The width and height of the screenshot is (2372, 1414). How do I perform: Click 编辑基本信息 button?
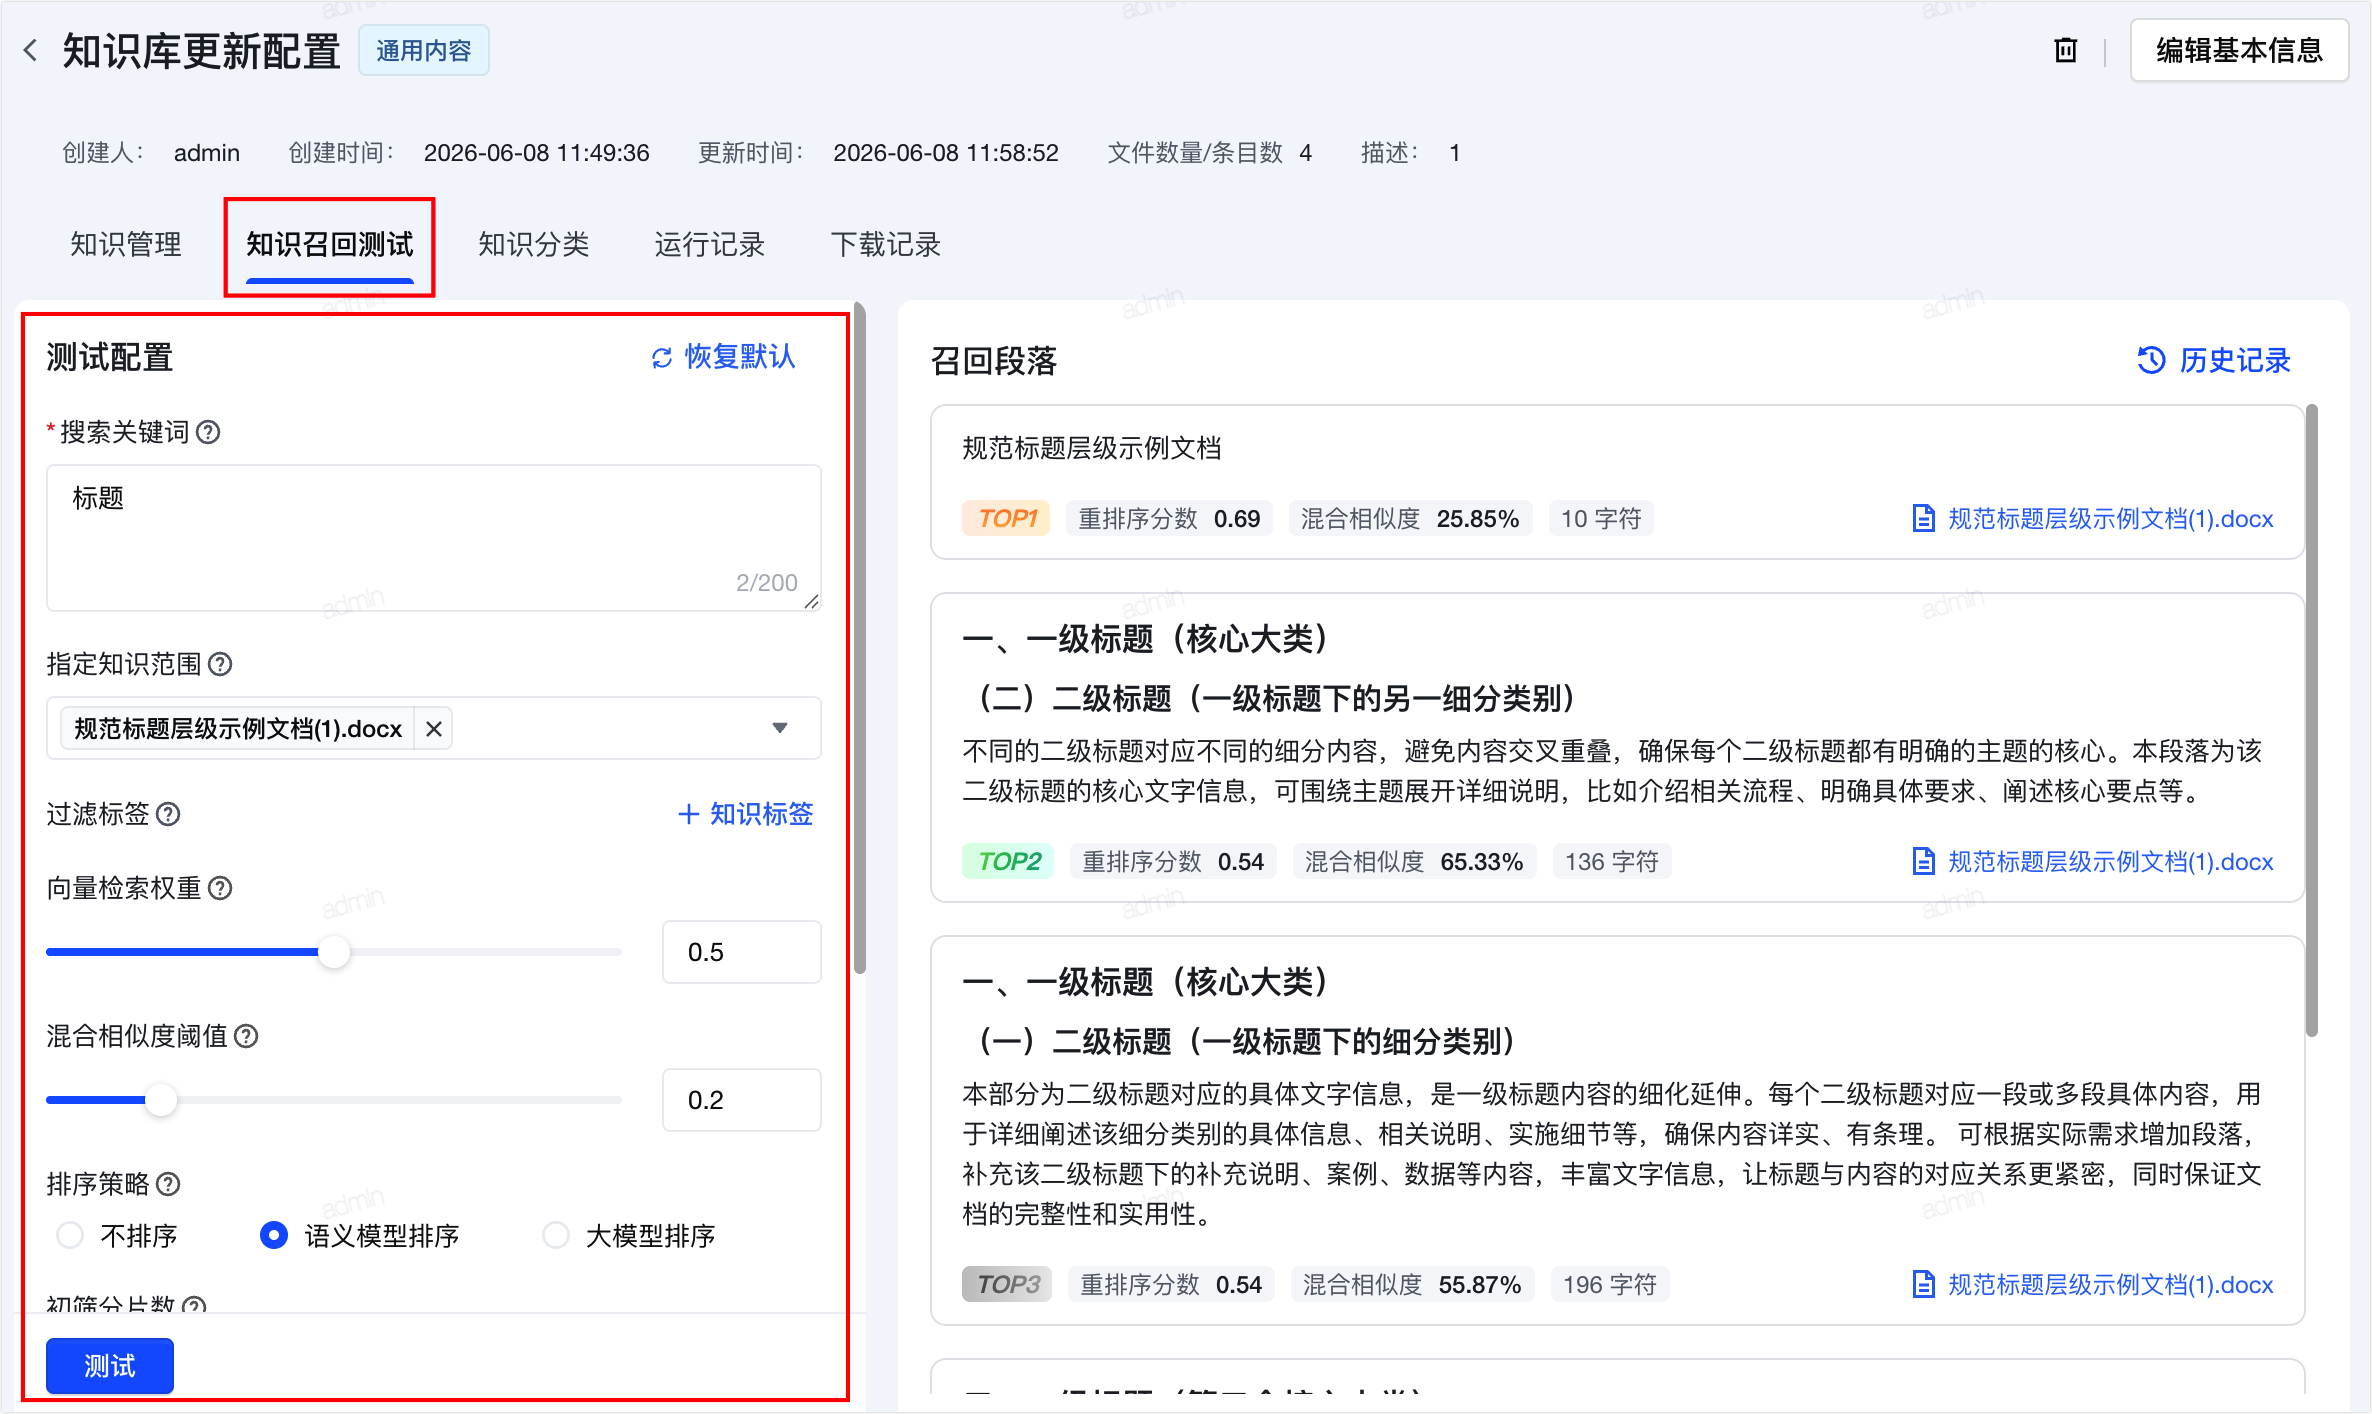(2239, 50)
